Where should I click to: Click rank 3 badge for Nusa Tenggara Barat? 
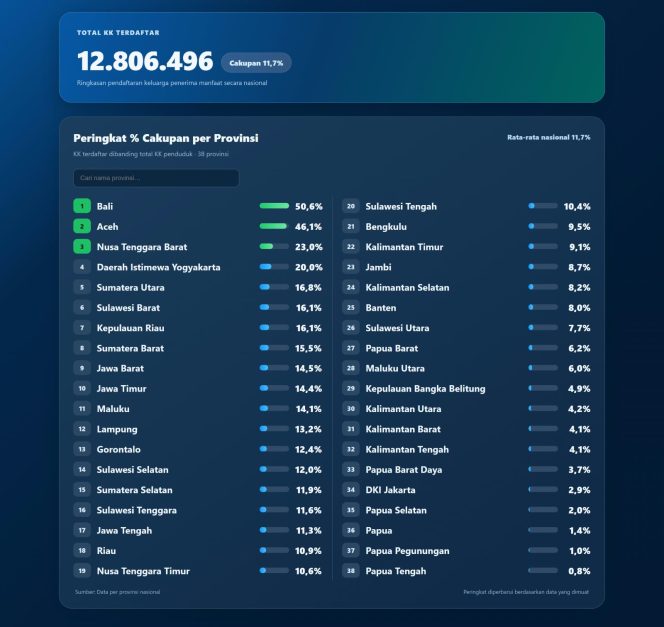pos(82,247)
